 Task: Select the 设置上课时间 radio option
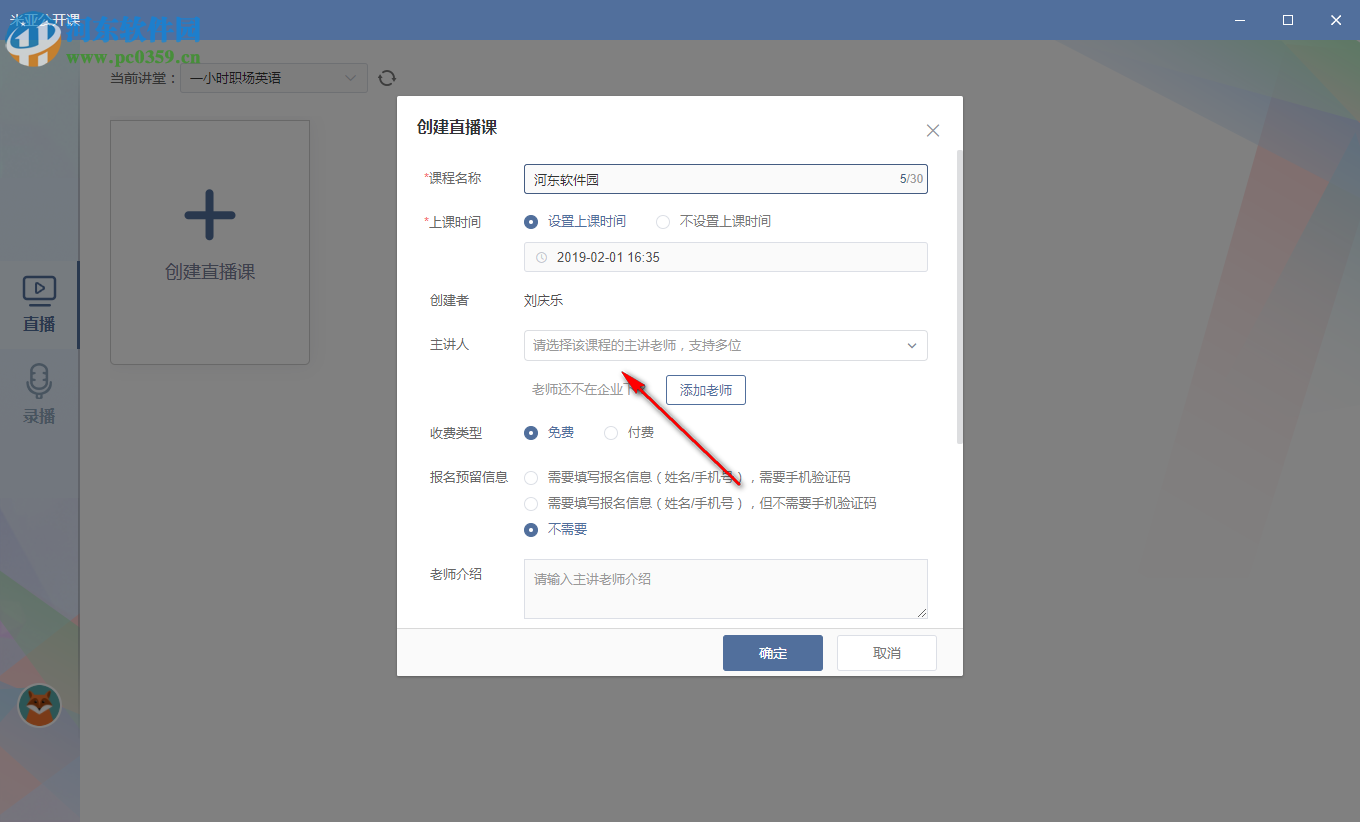[x=530, y=221]
